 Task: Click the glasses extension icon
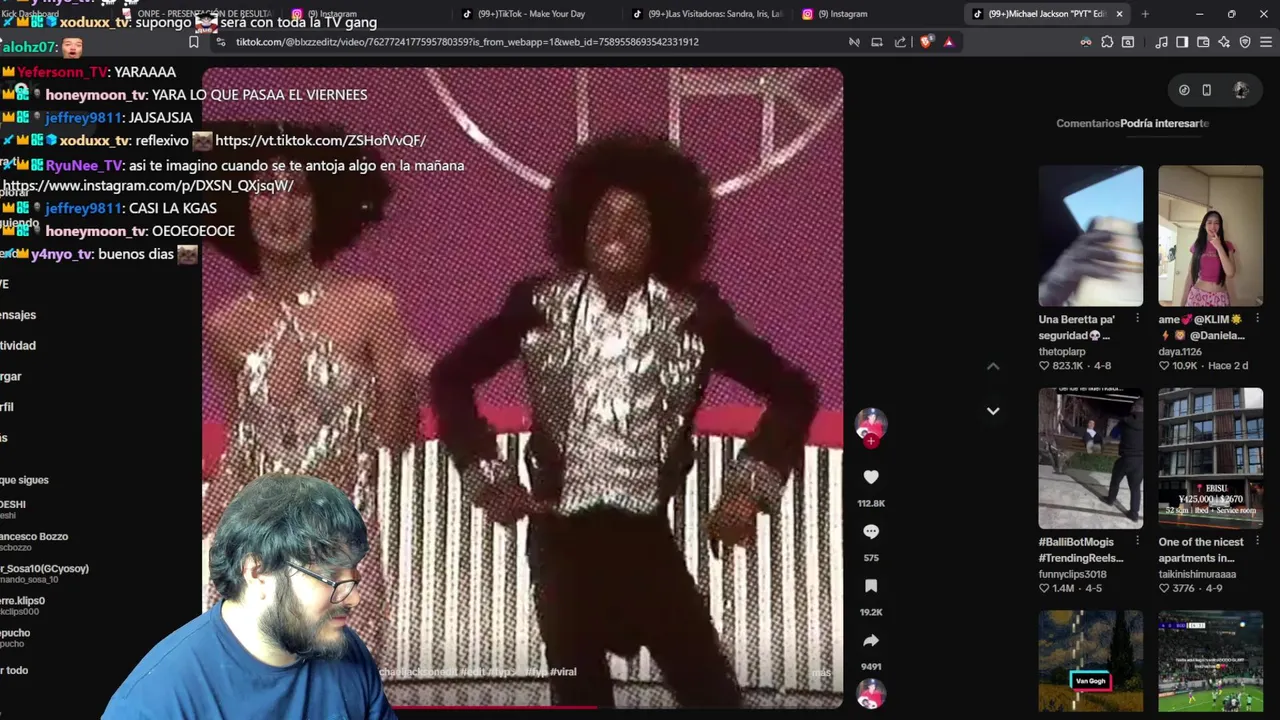tap(1086, 42)
